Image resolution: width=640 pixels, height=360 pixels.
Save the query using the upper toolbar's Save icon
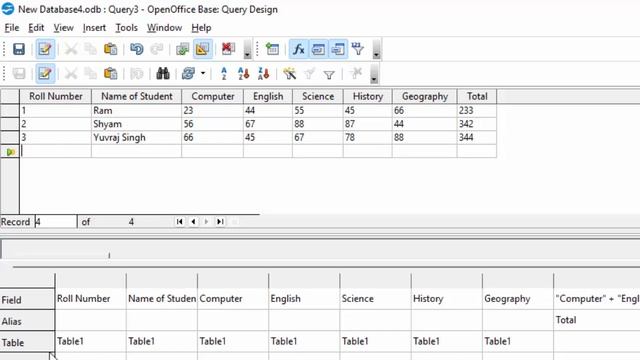click(19, 49)
